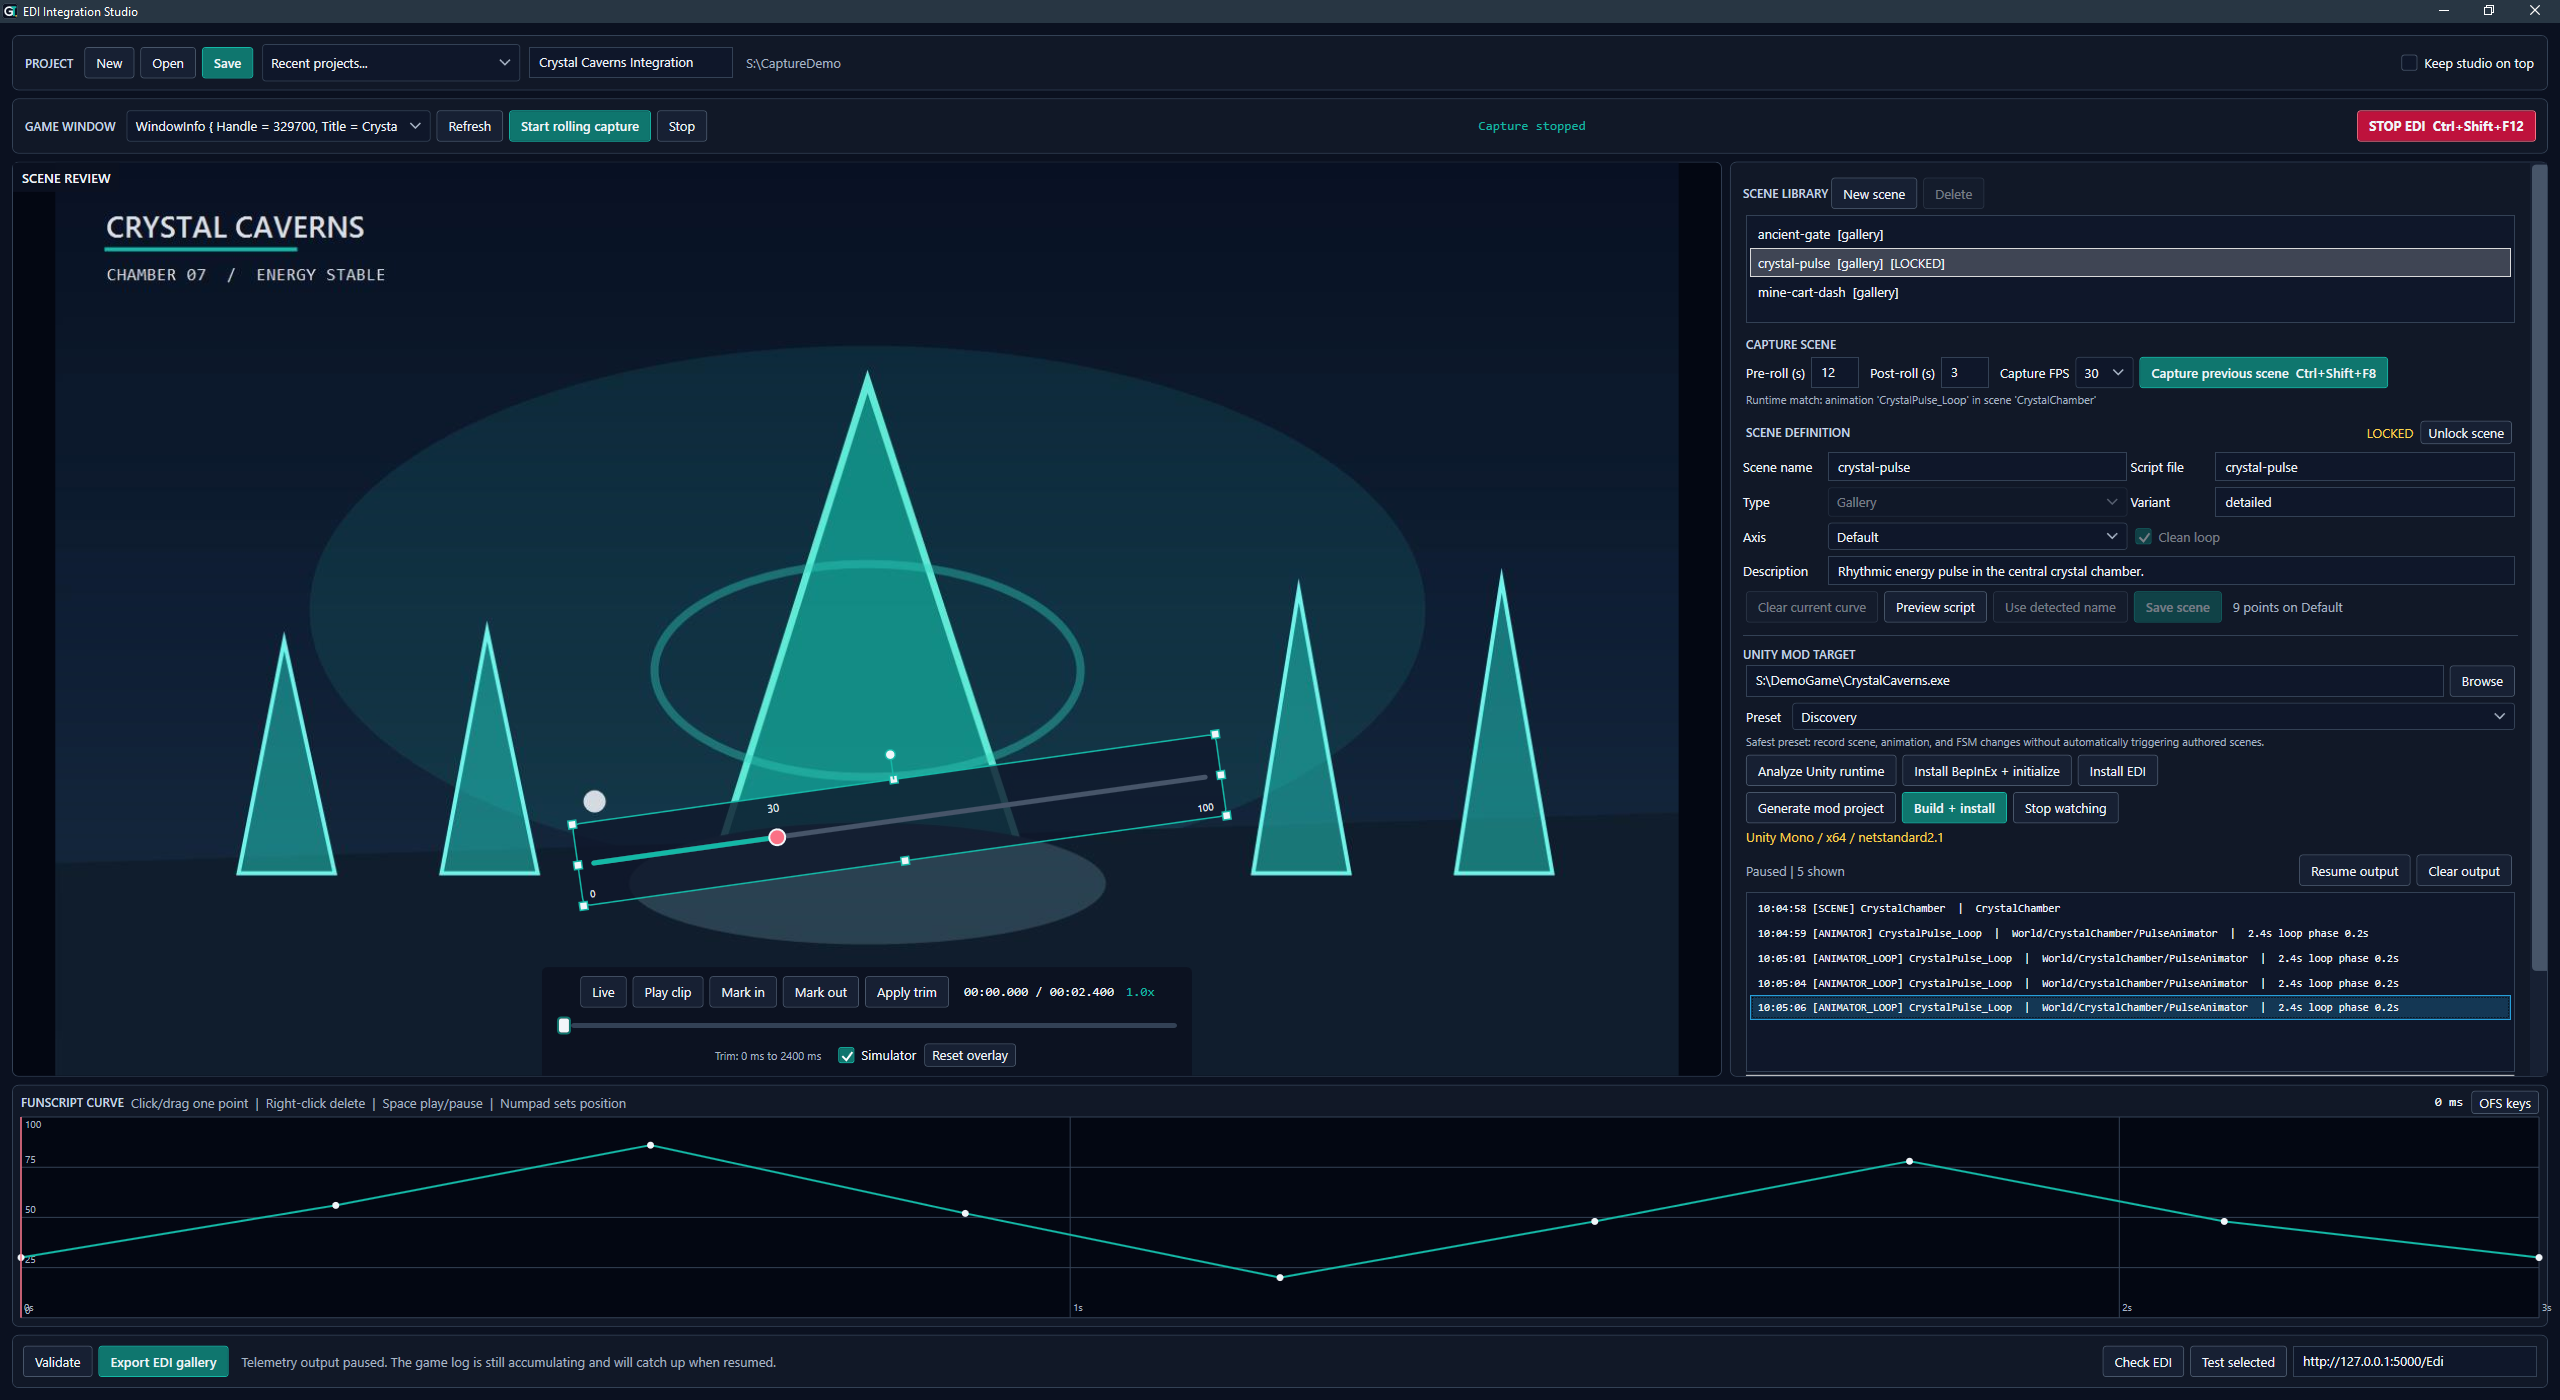2560x1400 pixels.
Task: Toggle the Clean loop checkbox
Action: pyautogui.click(x=2143, y=537)
